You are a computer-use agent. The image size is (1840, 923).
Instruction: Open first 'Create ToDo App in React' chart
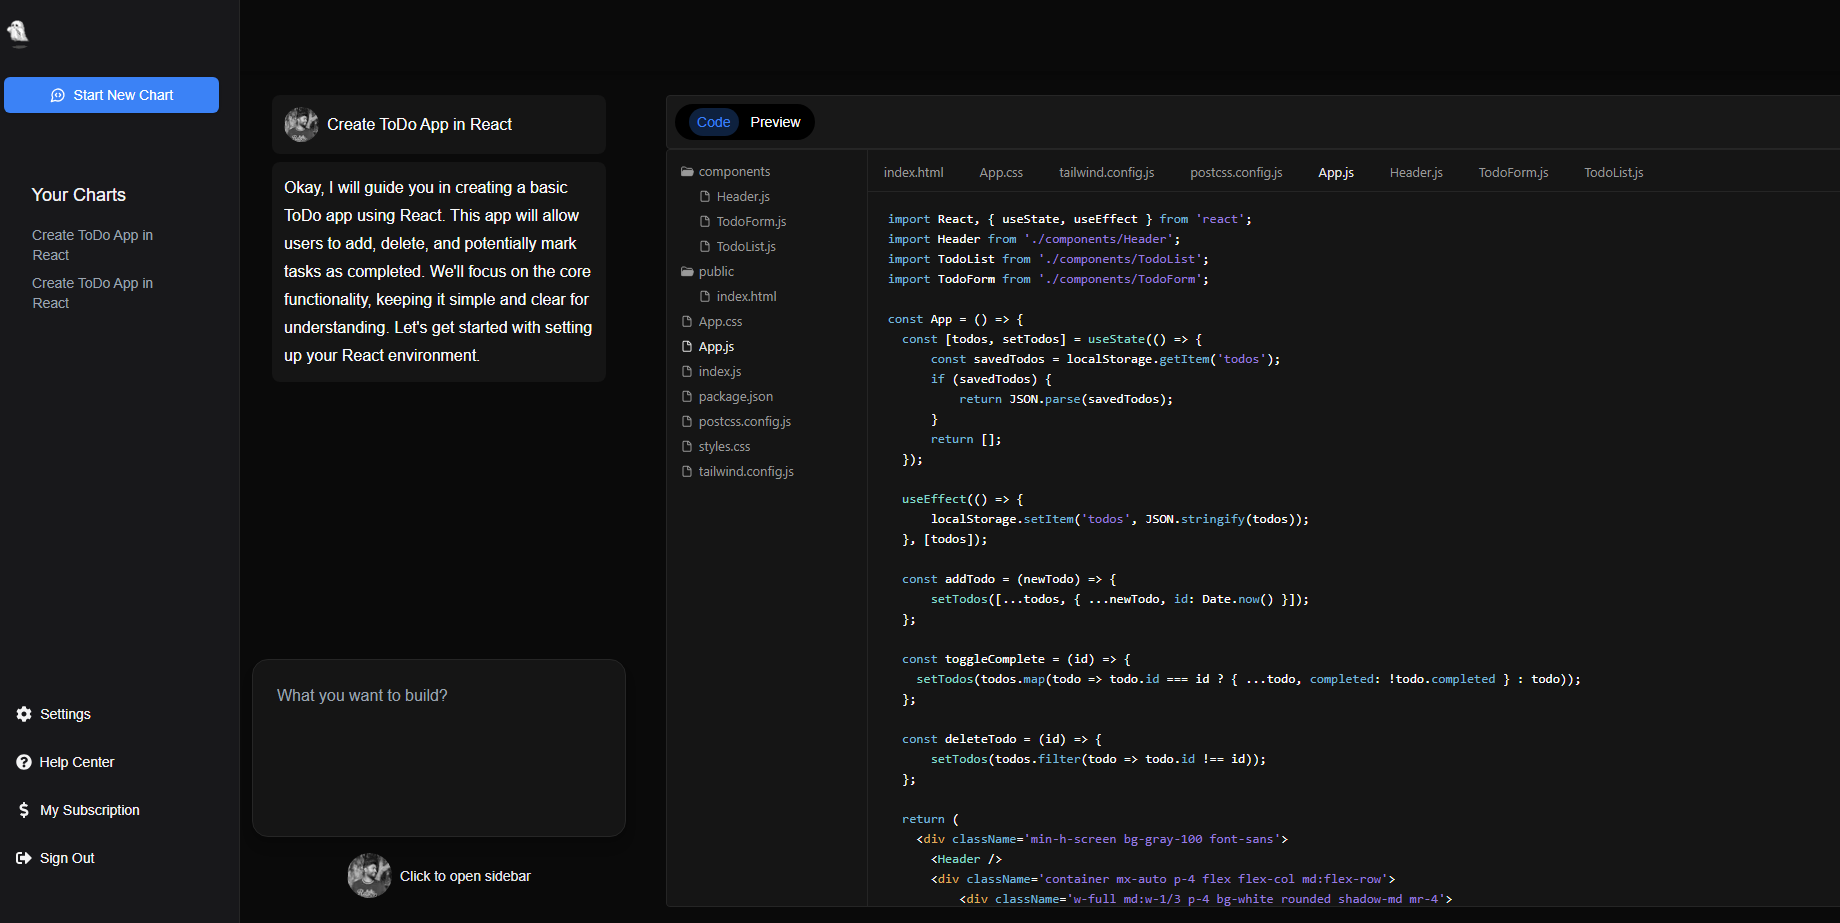tap(92, 245)
